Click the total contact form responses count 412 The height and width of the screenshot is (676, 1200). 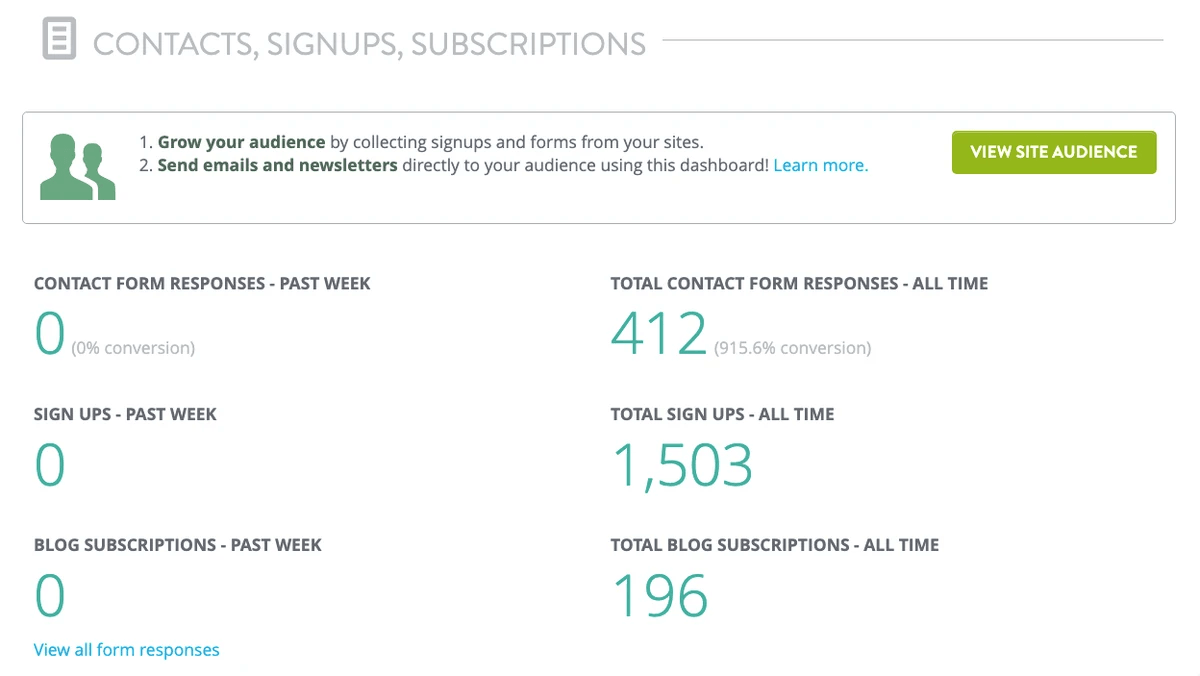tap(658, 333)
